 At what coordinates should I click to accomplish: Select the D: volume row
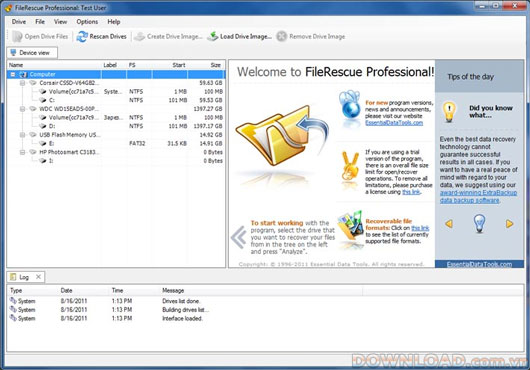116,126
